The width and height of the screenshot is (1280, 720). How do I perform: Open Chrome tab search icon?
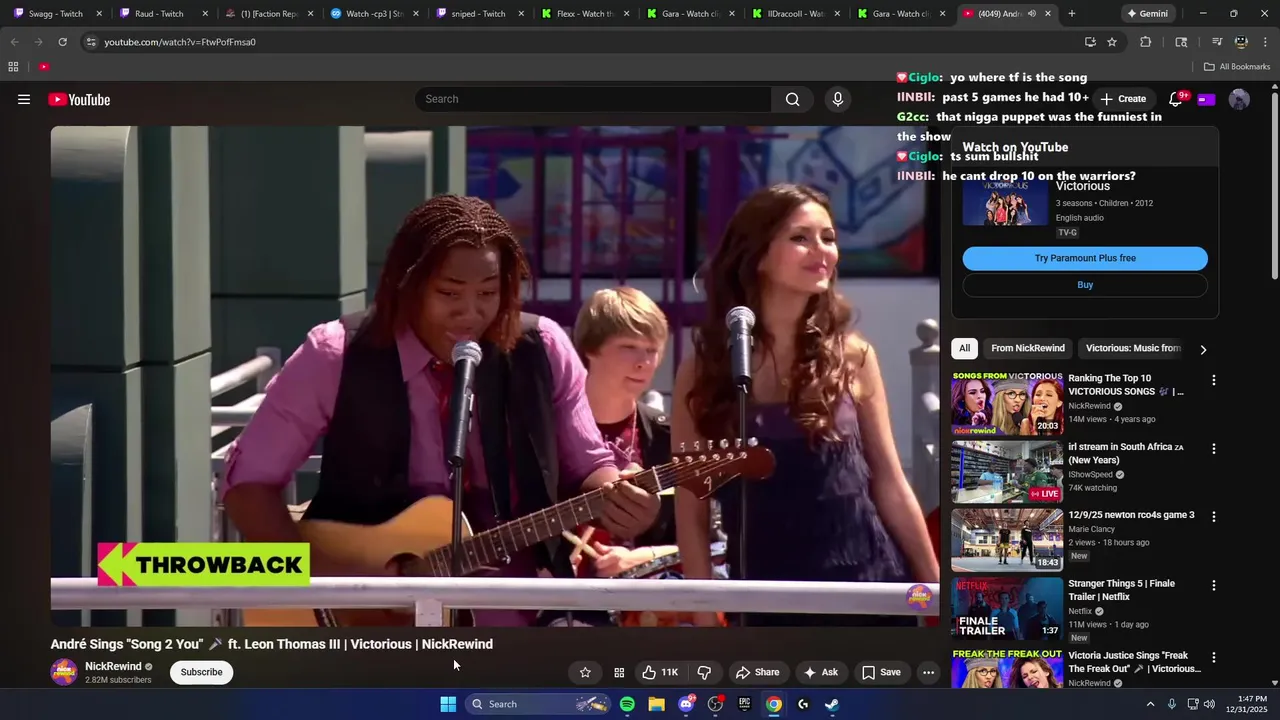1181,42
